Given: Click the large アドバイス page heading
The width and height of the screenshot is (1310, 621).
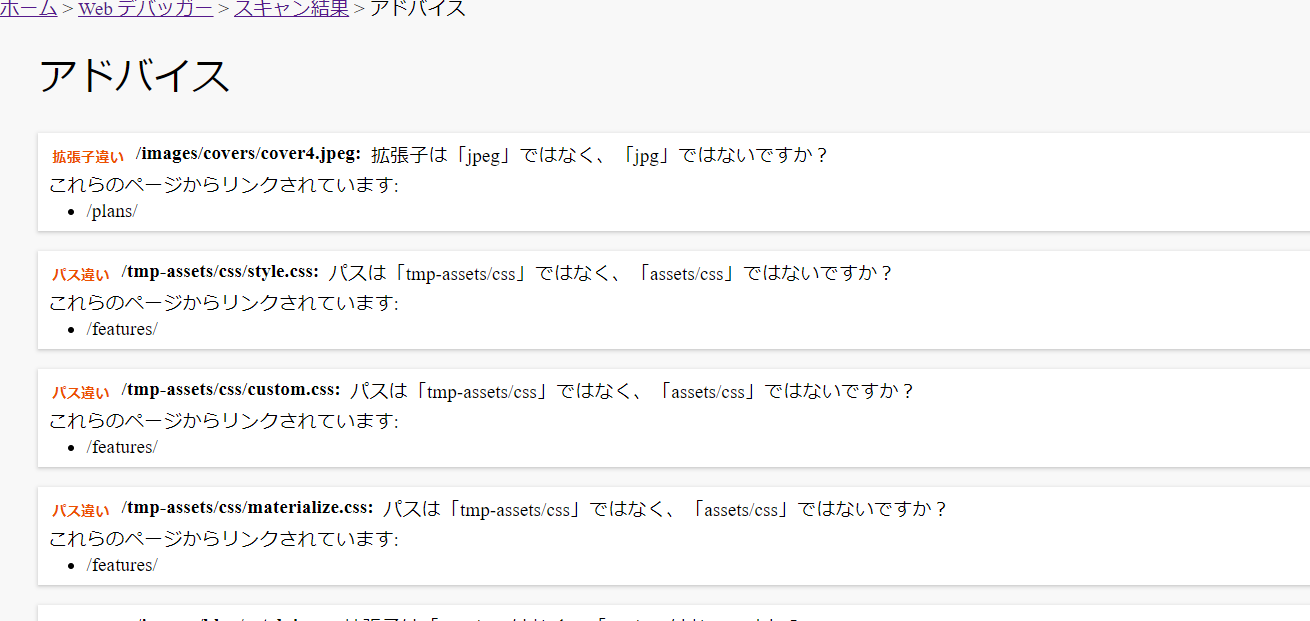Looking at the screenshot, I should tap(135, 77).
